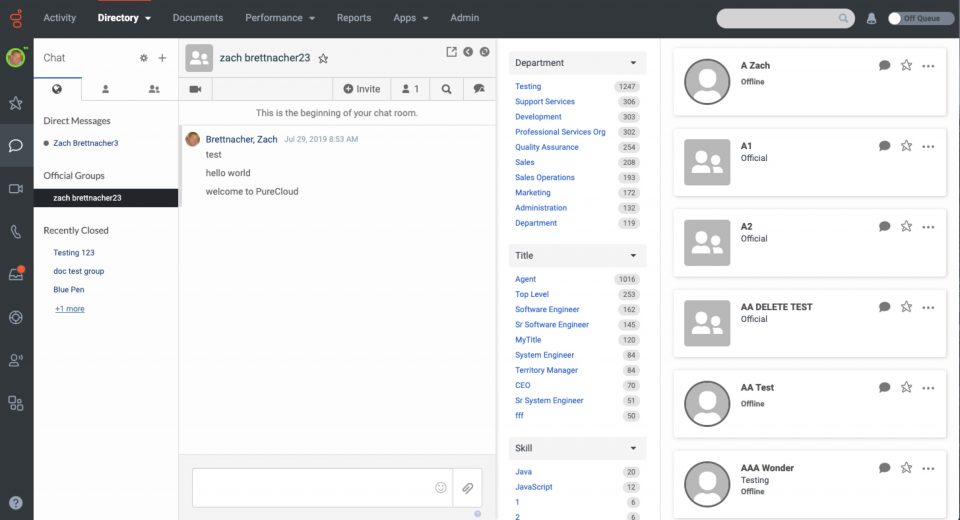
Task: Filter by Agent title
Action: click(x=525, y=279)
